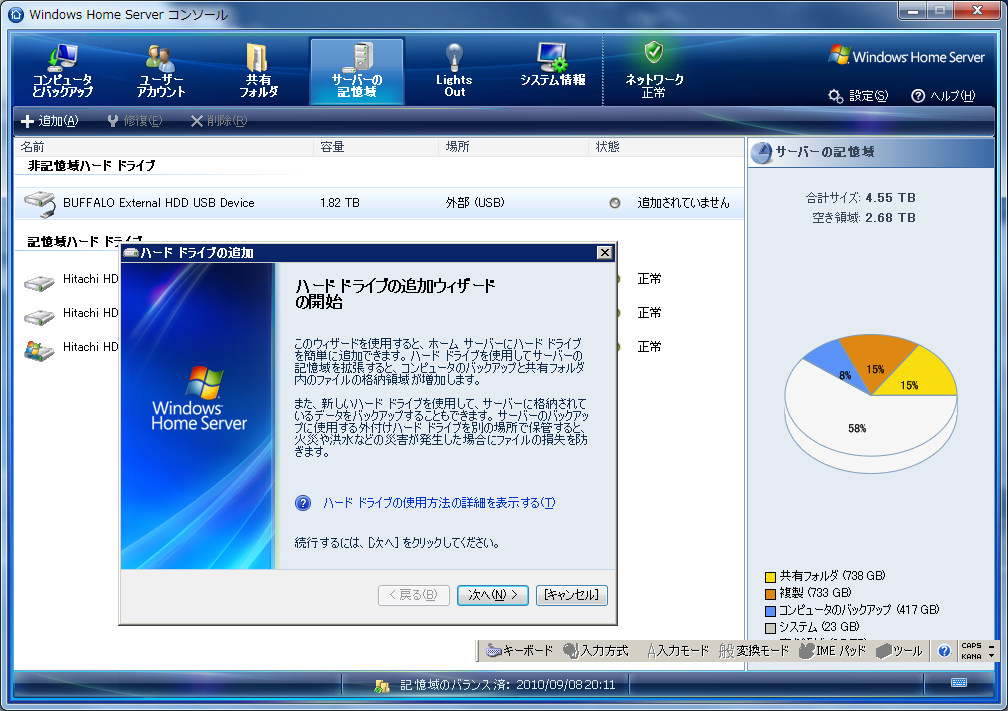Viewport: 1008px width, 711px height.
Task: Click the yellow 共有フォルダ legend swatch
Action: (770, 577)
